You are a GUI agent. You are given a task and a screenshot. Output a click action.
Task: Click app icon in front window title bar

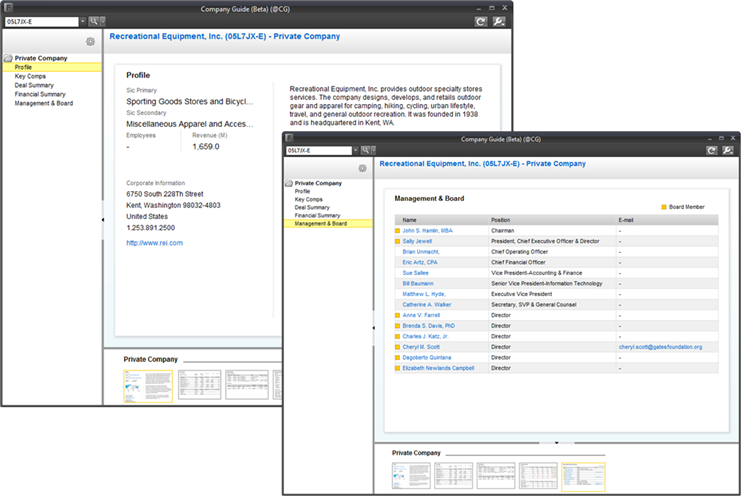289,138
